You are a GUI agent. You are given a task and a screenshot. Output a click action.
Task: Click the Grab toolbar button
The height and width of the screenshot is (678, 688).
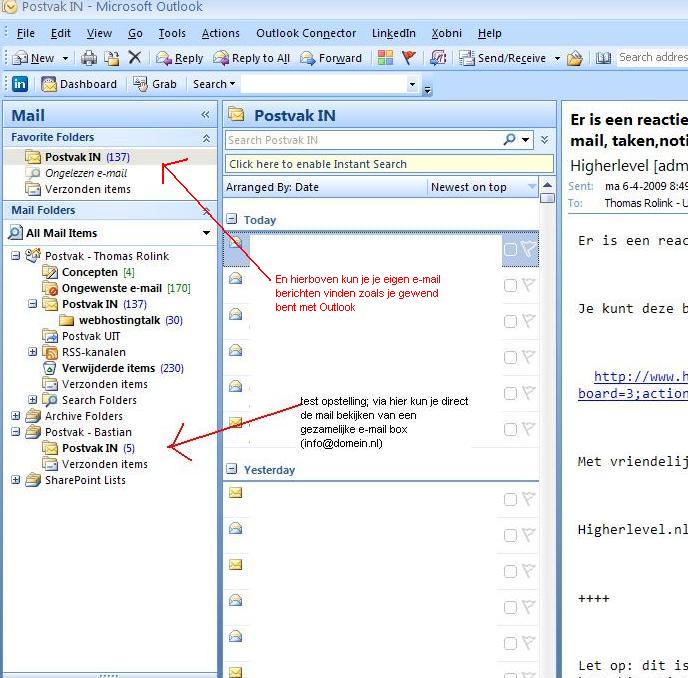coord(155,84)
